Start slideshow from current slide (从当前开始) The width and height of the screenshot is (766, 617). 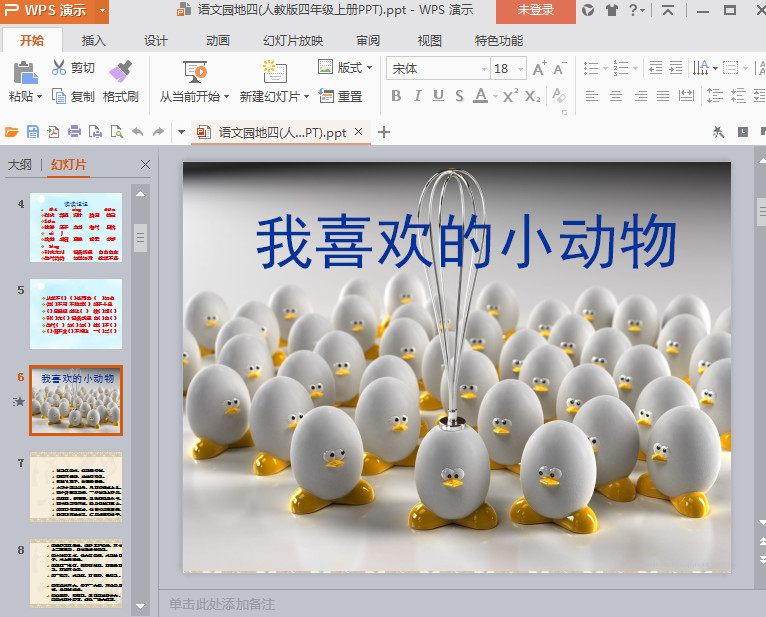195,72
